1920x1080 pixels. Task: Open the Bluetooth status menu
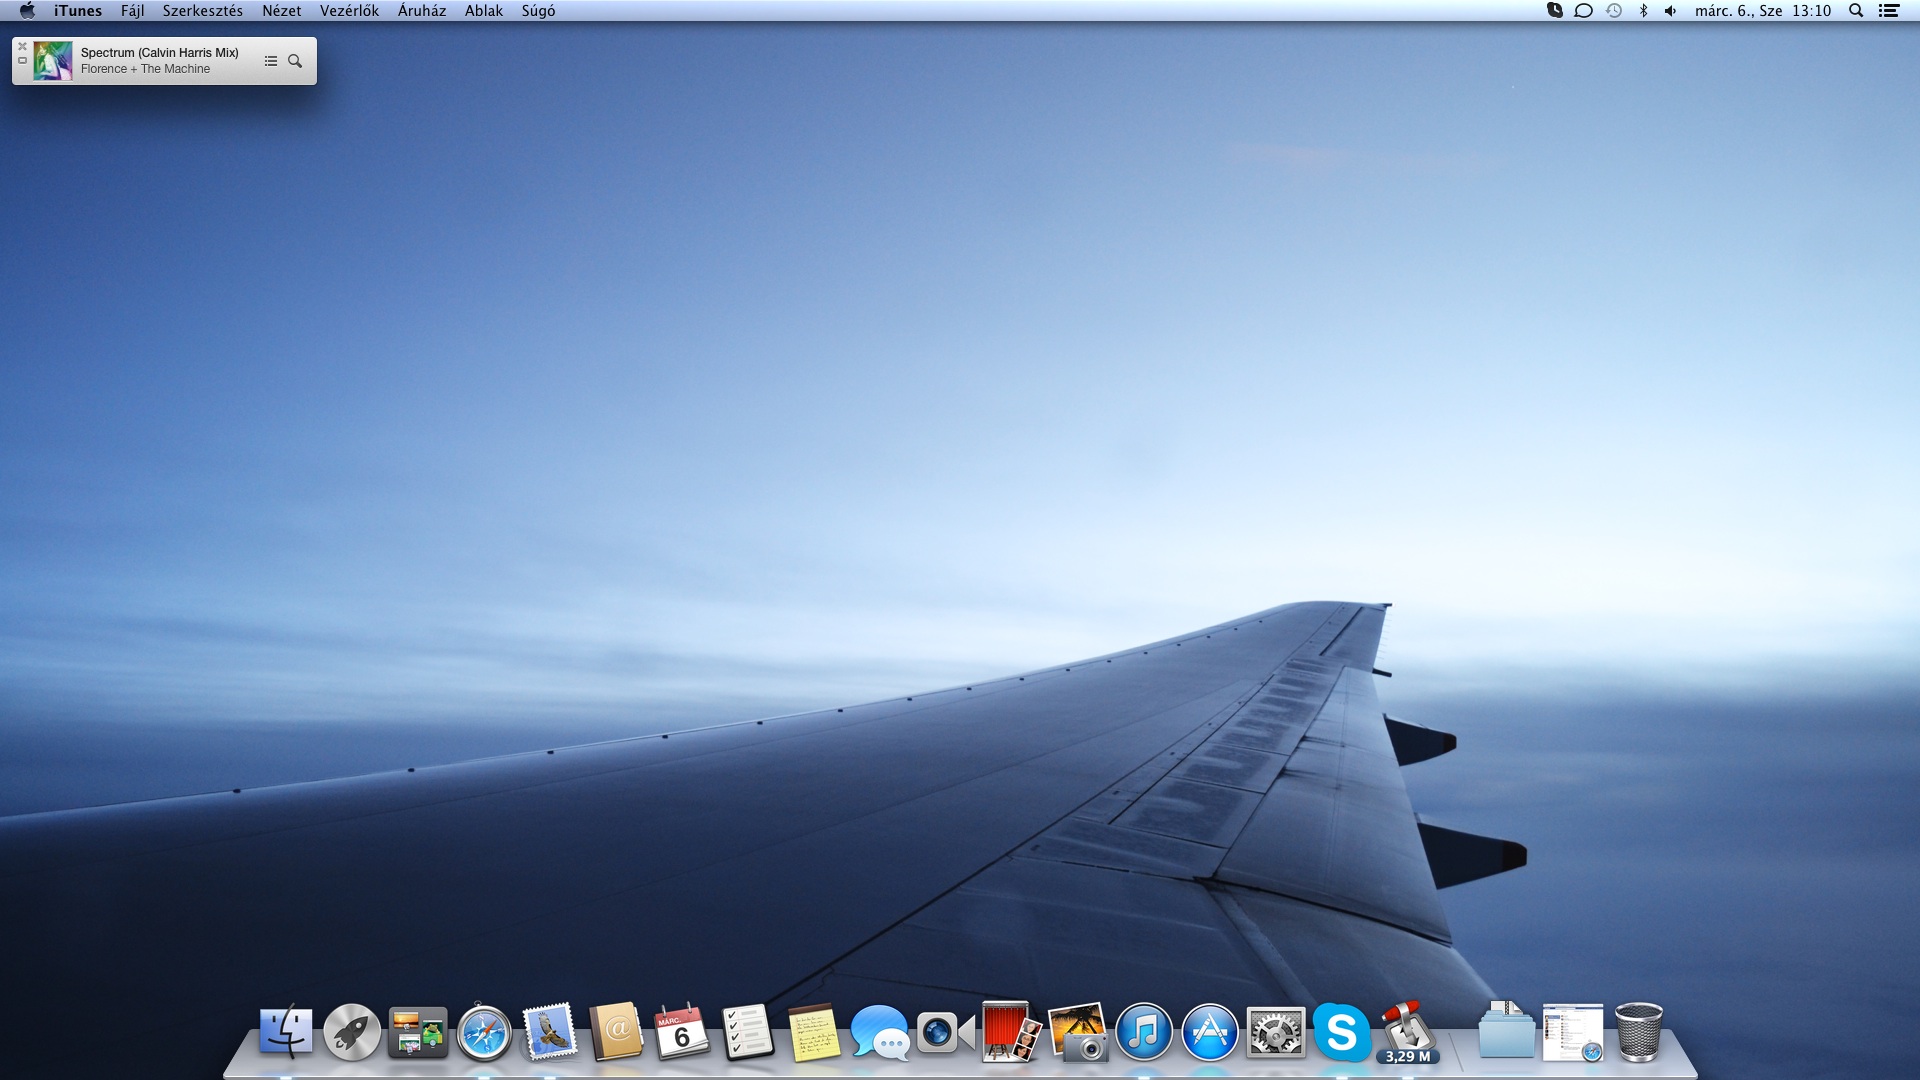tap(1643, 11)
